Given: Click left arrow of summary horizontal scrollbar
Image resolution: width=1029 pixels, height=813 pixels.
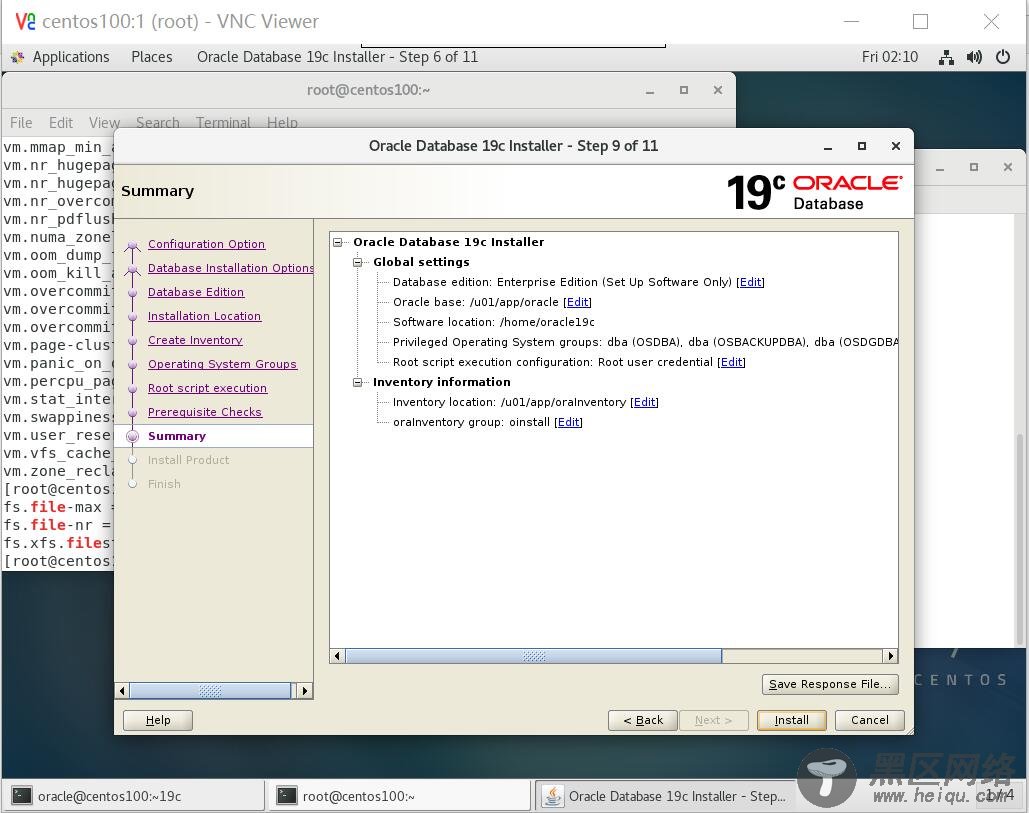Looking at the screenshot, I should tap(337, 656).
